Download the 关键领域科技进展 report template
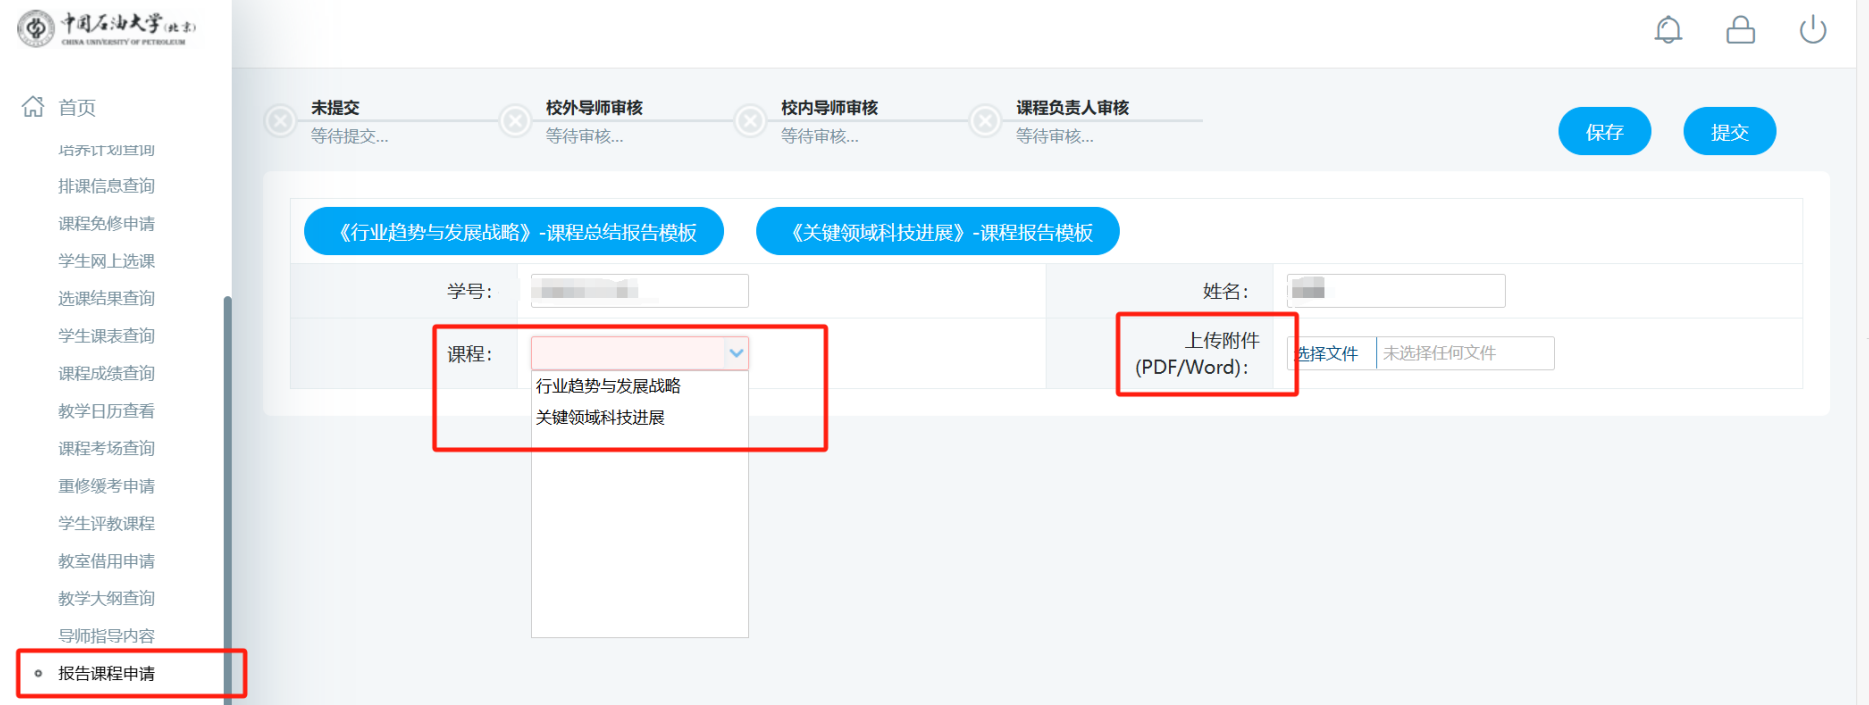1869x705 pixels. point(937,232)
